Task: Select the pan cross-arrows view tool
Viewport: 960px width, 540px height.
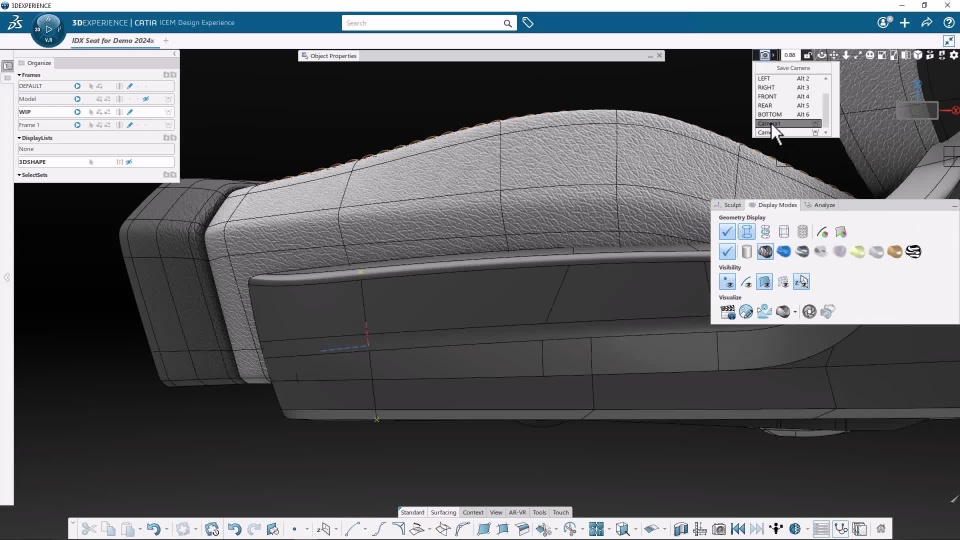Action: [x=834, y=55]
